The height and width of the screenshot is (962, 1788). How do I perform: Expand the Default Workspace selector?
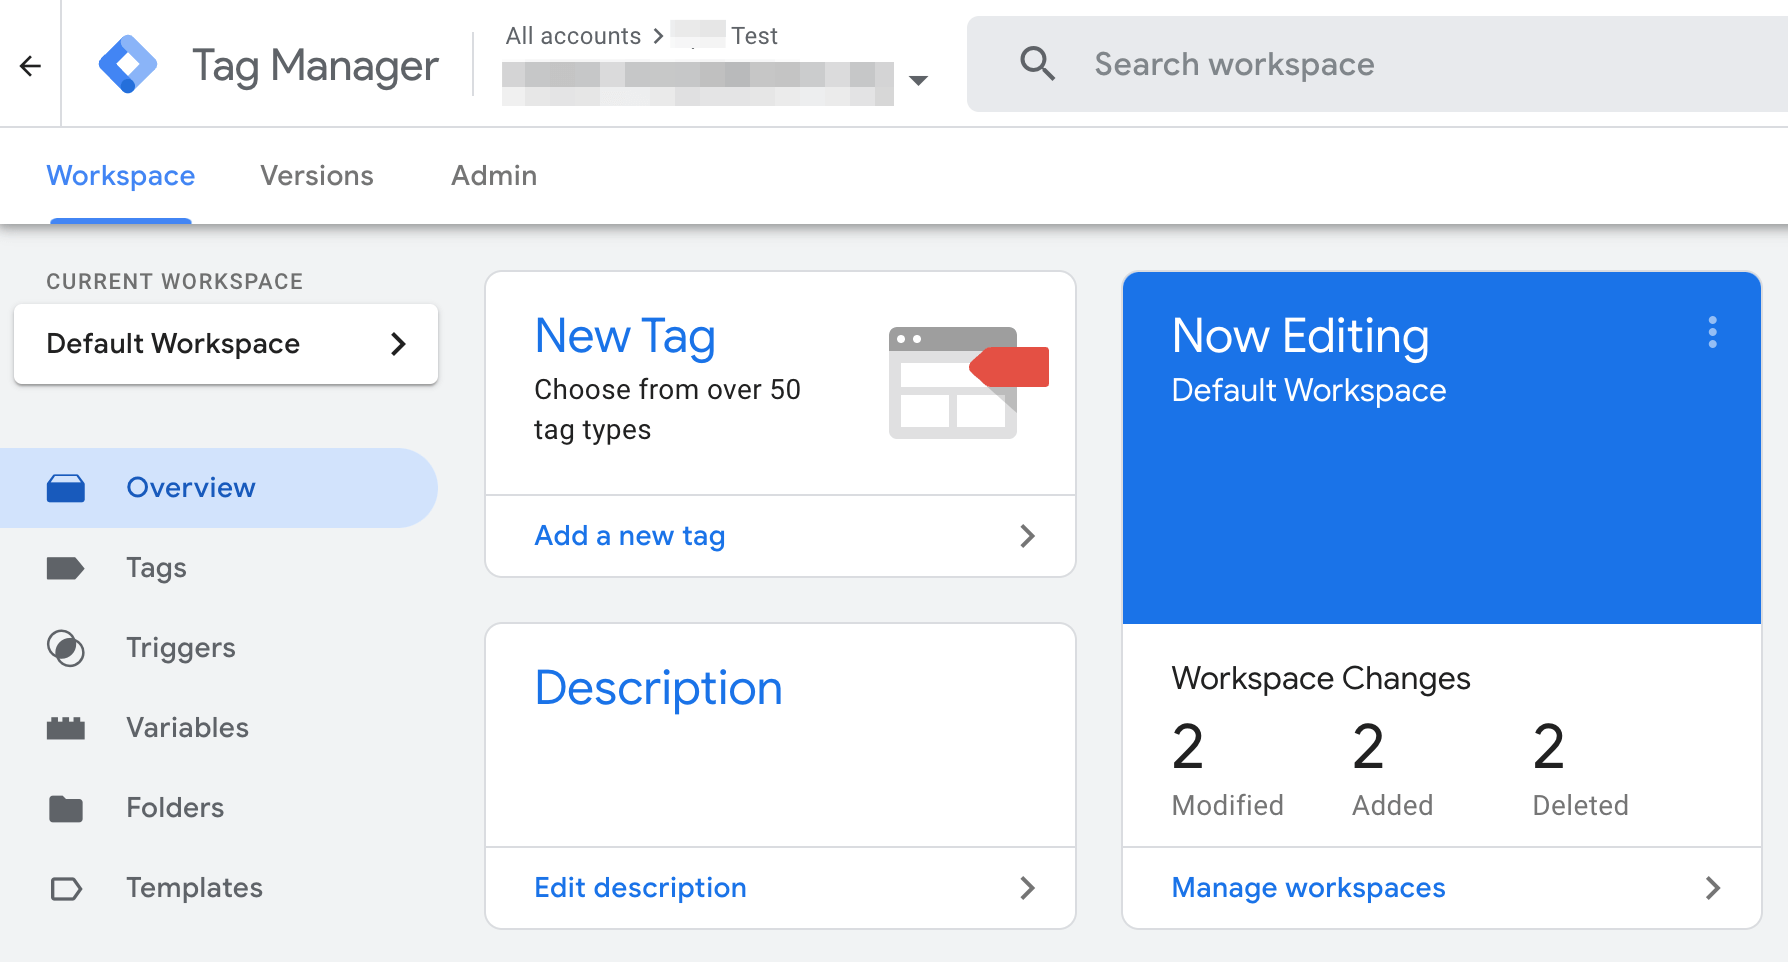pos(226,344)
